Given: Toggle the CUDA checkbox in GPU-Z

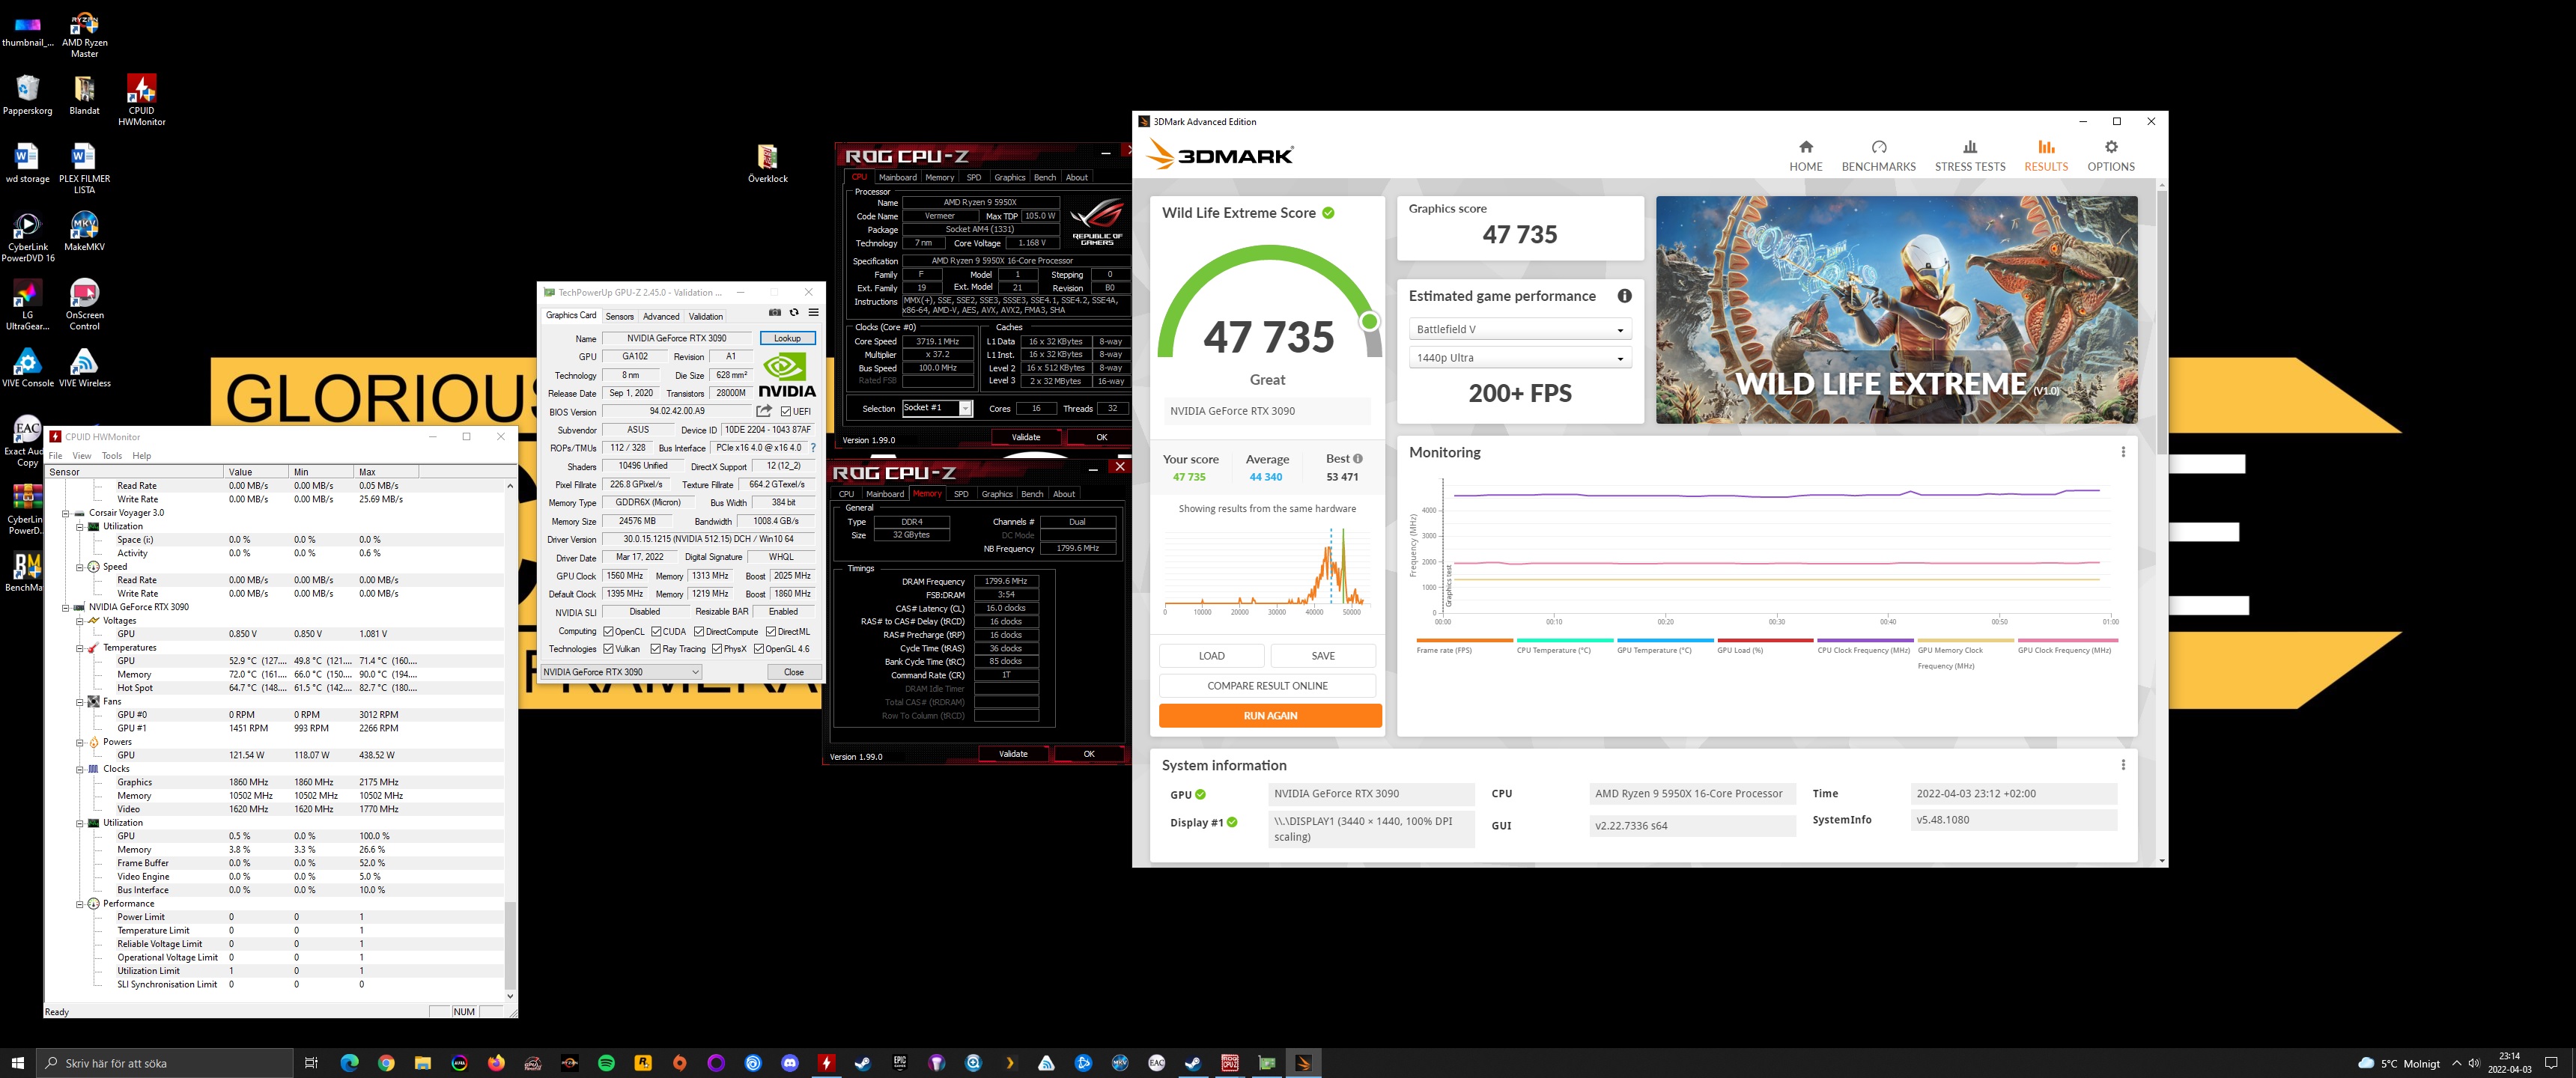Looking at the screenshot, I should point(656,631).
